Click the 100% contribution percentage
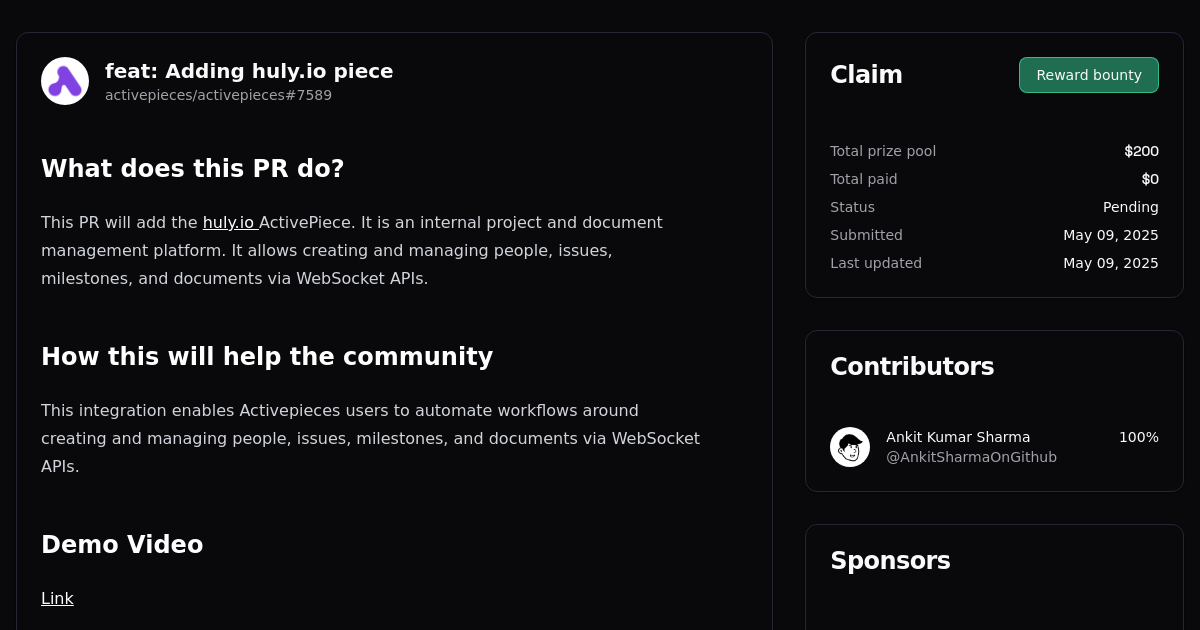 coord(1138,437)
